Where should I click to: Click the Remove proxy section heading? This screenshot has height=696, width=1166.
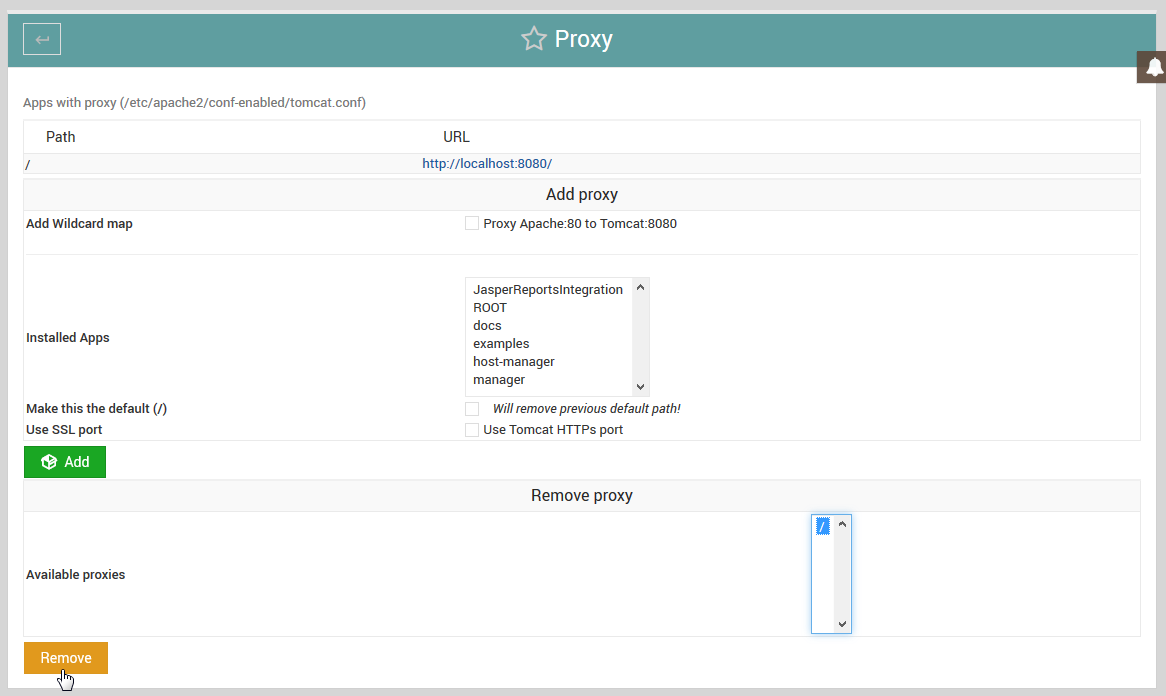tap(582, 496)
